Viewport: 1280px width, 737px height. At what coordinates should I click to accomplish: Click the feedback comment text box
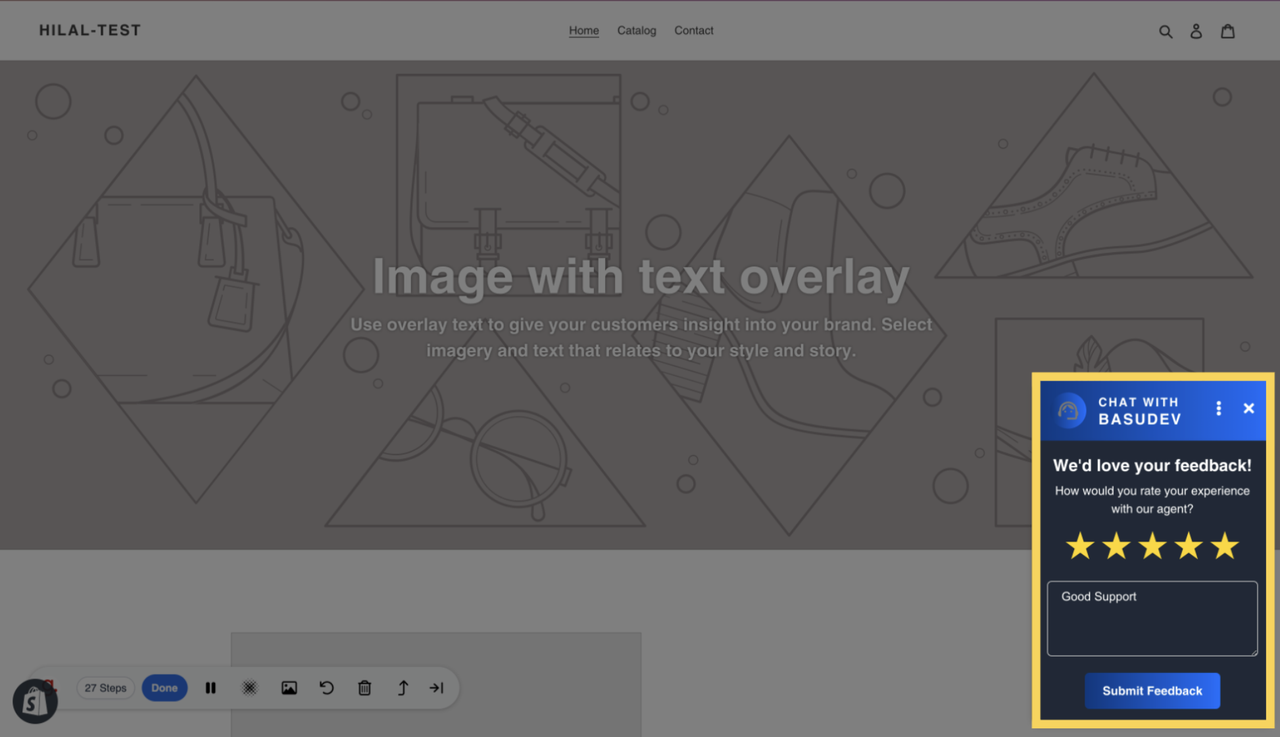1152,619
